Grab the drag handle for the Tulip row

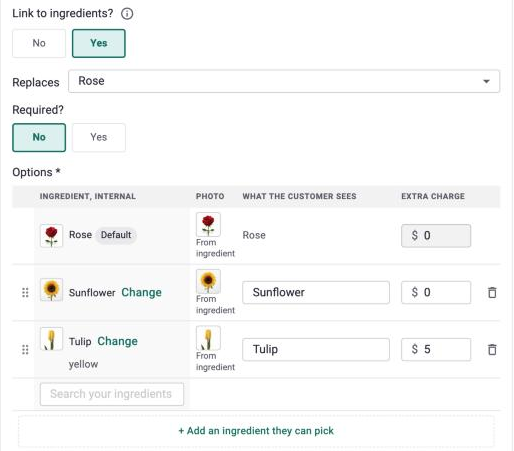coord(25,350)
